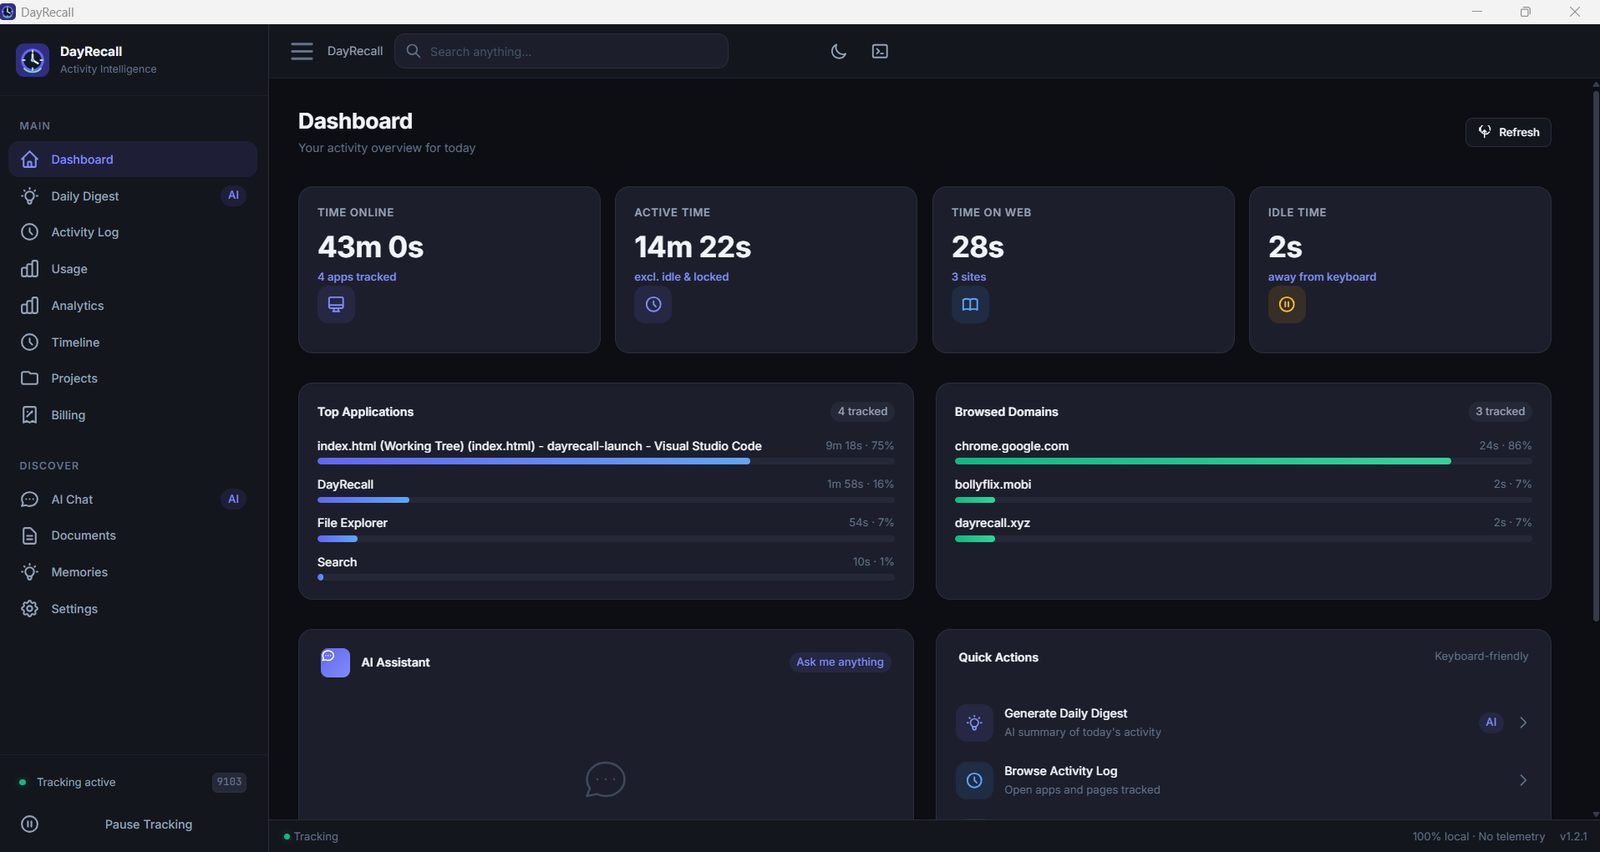Click the clock icon beside Browse Activity Log
This screenshot has width=1600, height=852.
point(974,780)
